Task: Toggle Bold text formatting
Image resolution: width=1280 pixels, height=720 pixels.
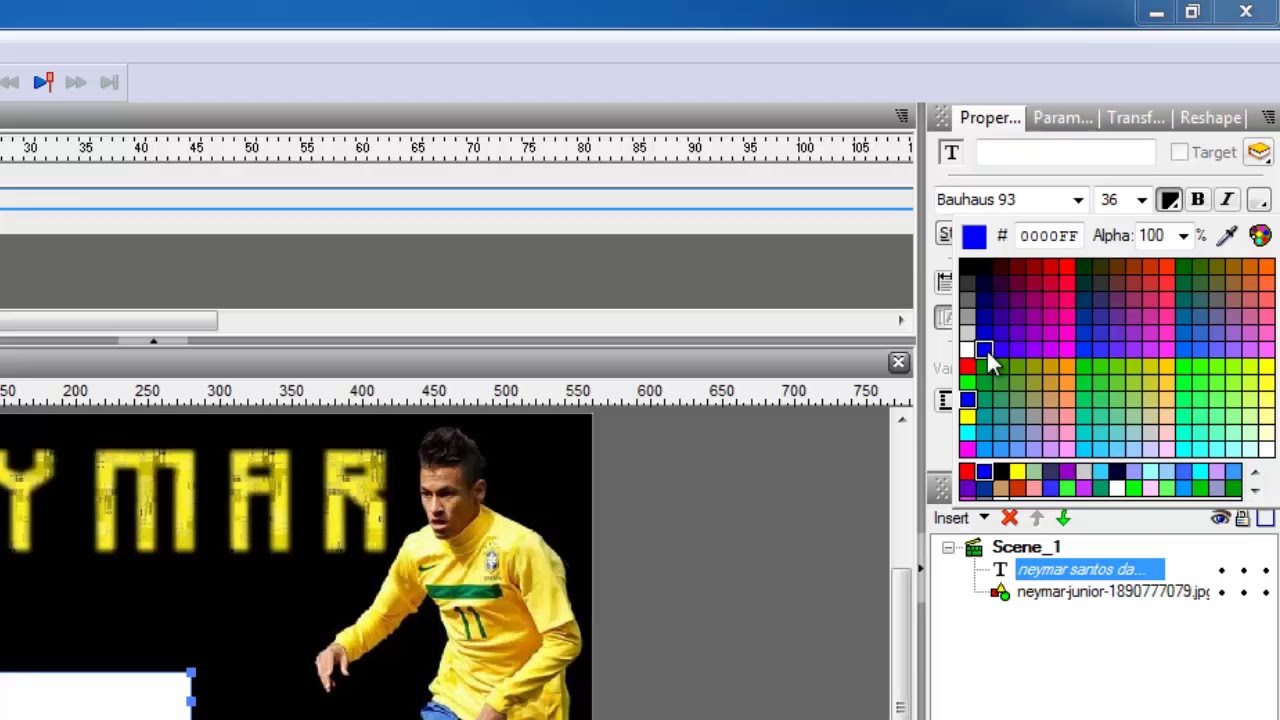Action: click(1197, 200)
